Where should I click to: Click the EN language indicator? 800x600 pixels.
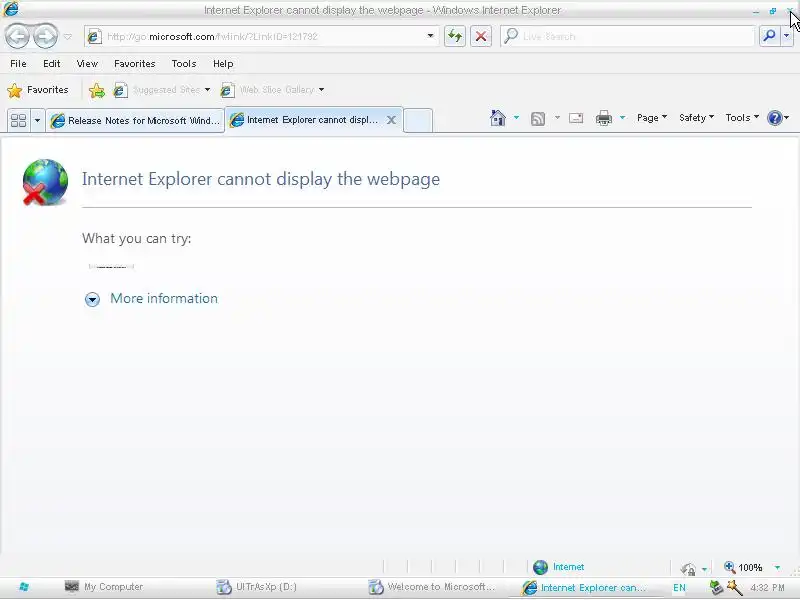tap(679, 588)
